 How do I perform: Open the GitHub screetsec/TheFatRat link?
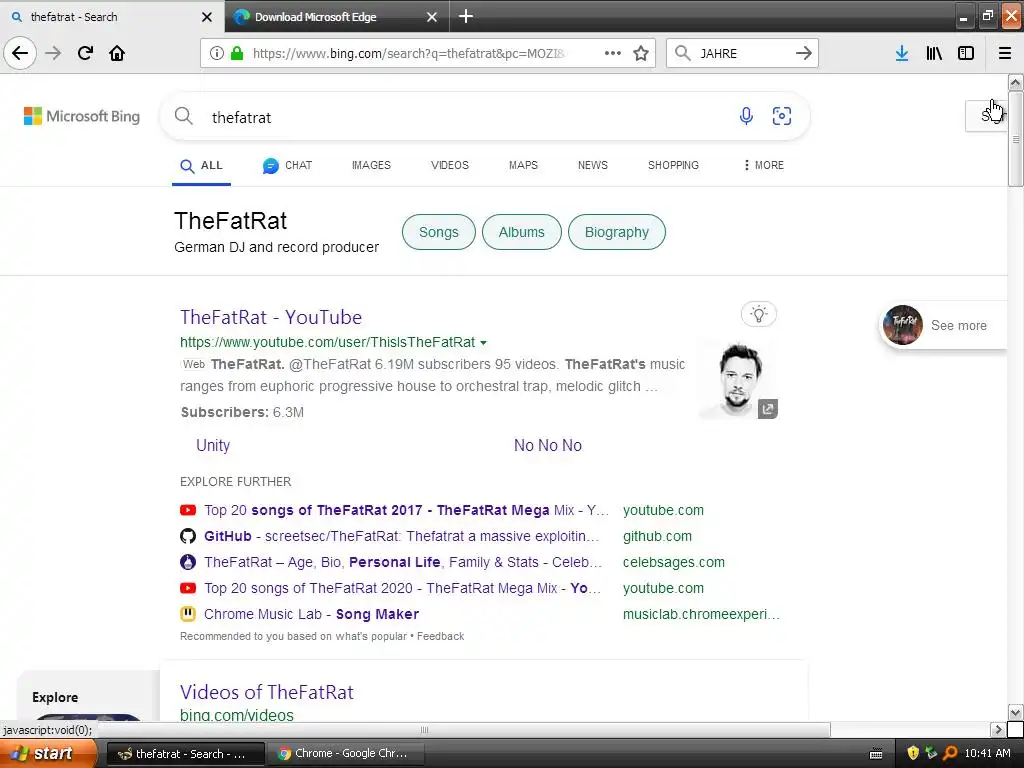[401, 536]
